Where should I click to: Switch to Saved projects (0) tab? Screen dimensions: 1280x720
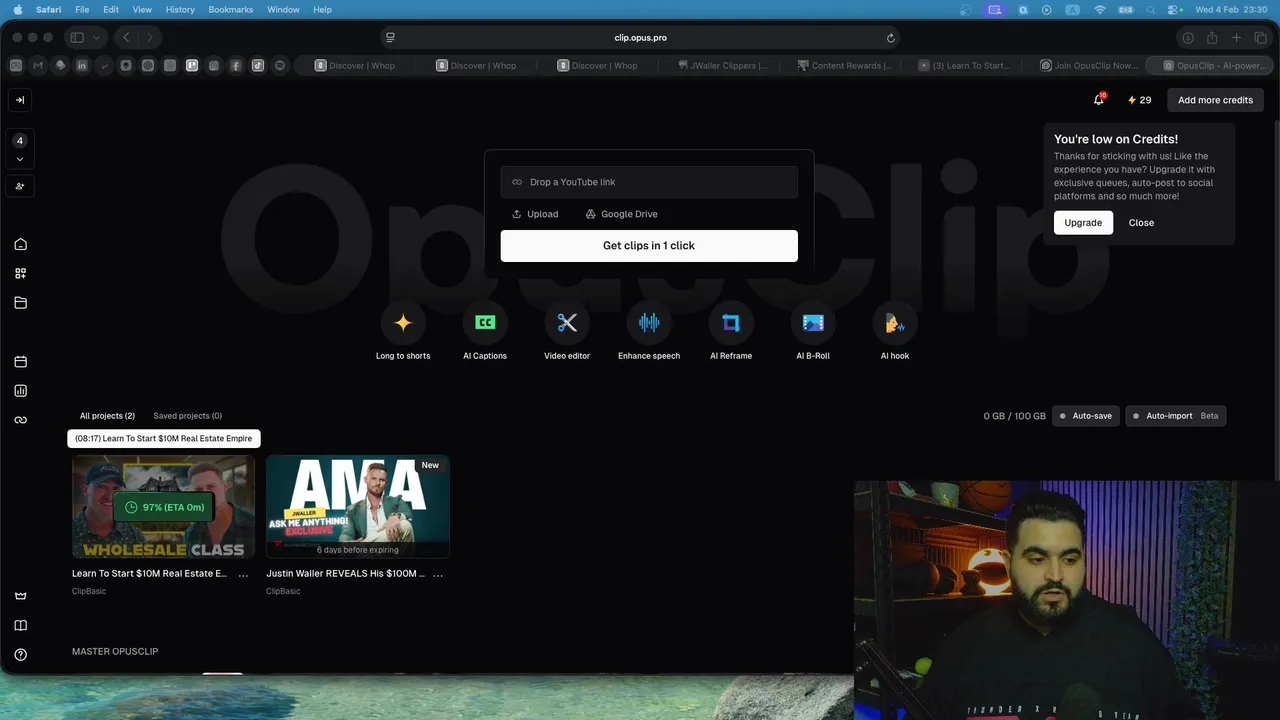point(188,416)
